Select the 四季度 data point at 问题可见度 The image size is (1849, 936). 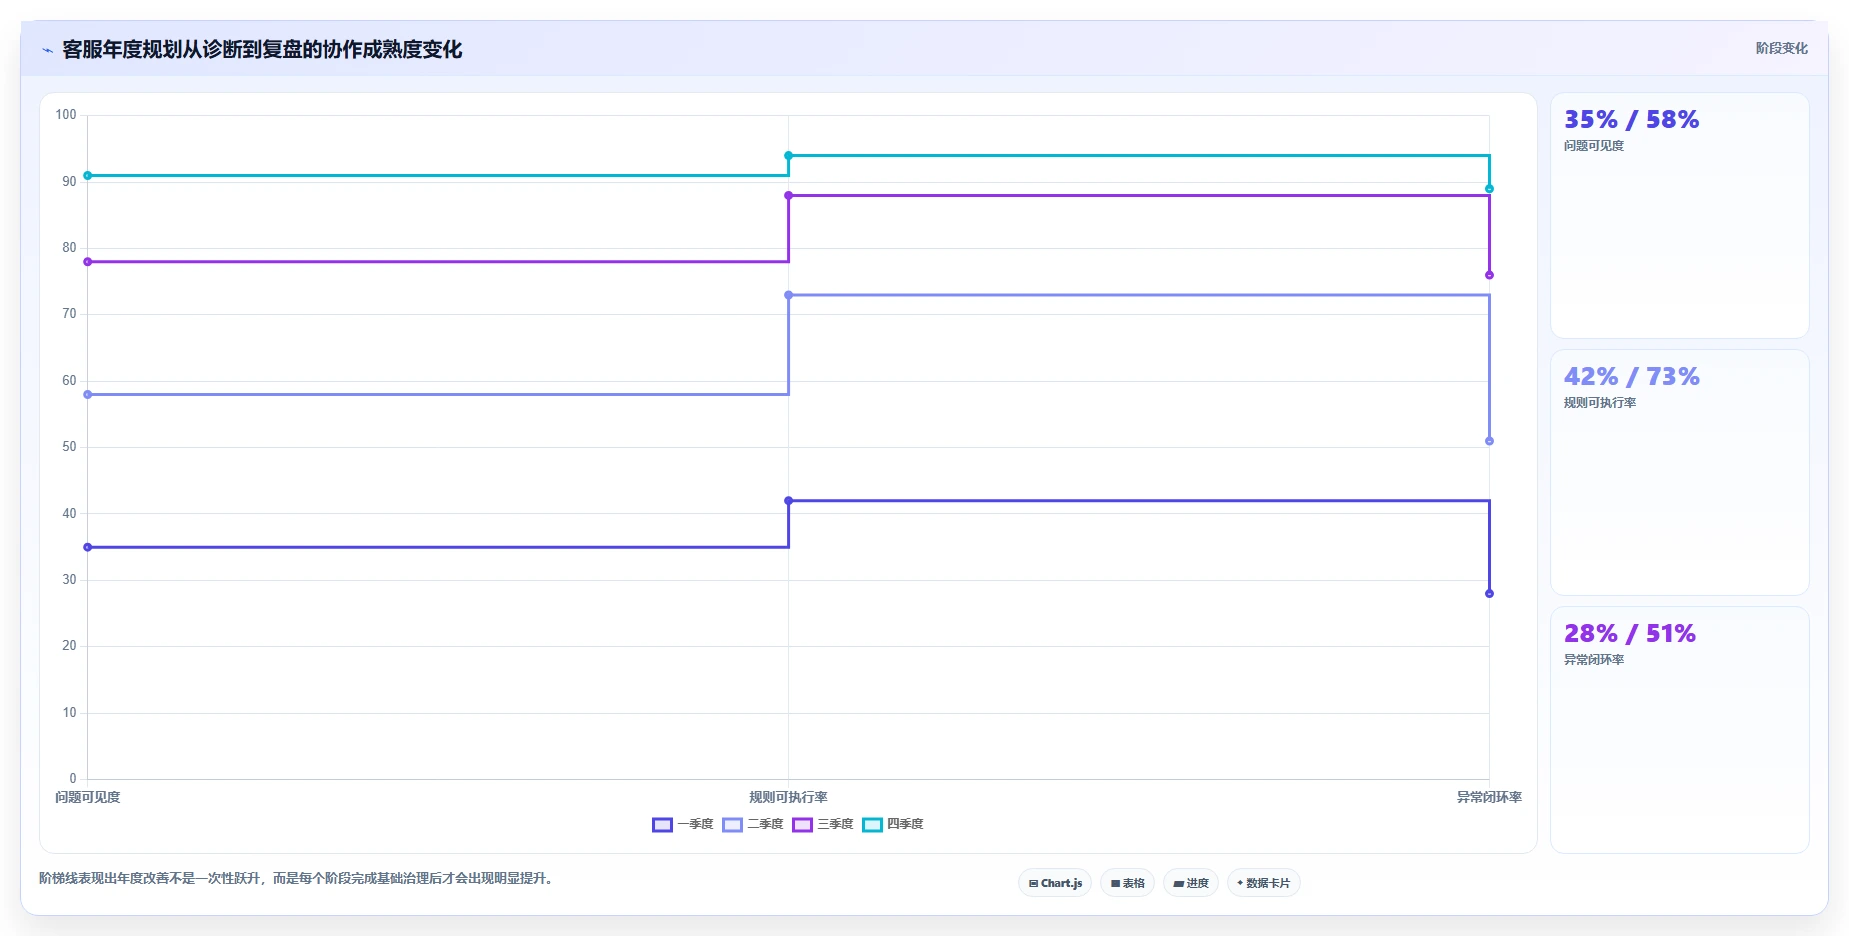click(x=88, y=176)
